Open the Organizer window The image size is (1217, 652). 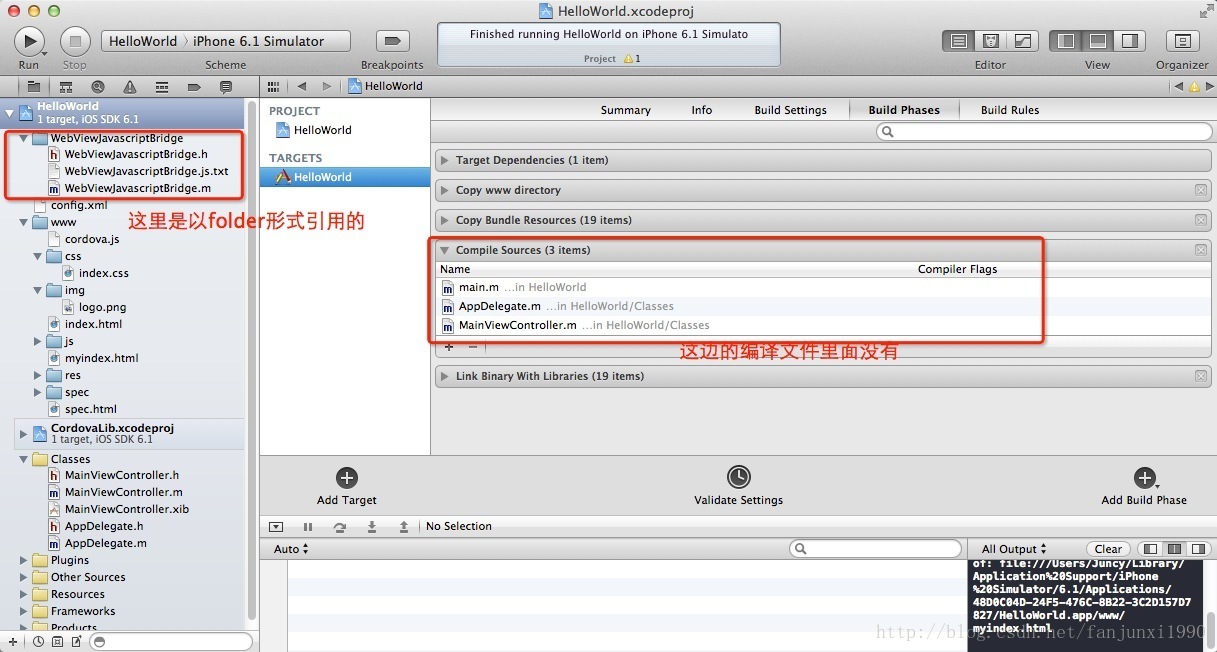(1183, 41)
